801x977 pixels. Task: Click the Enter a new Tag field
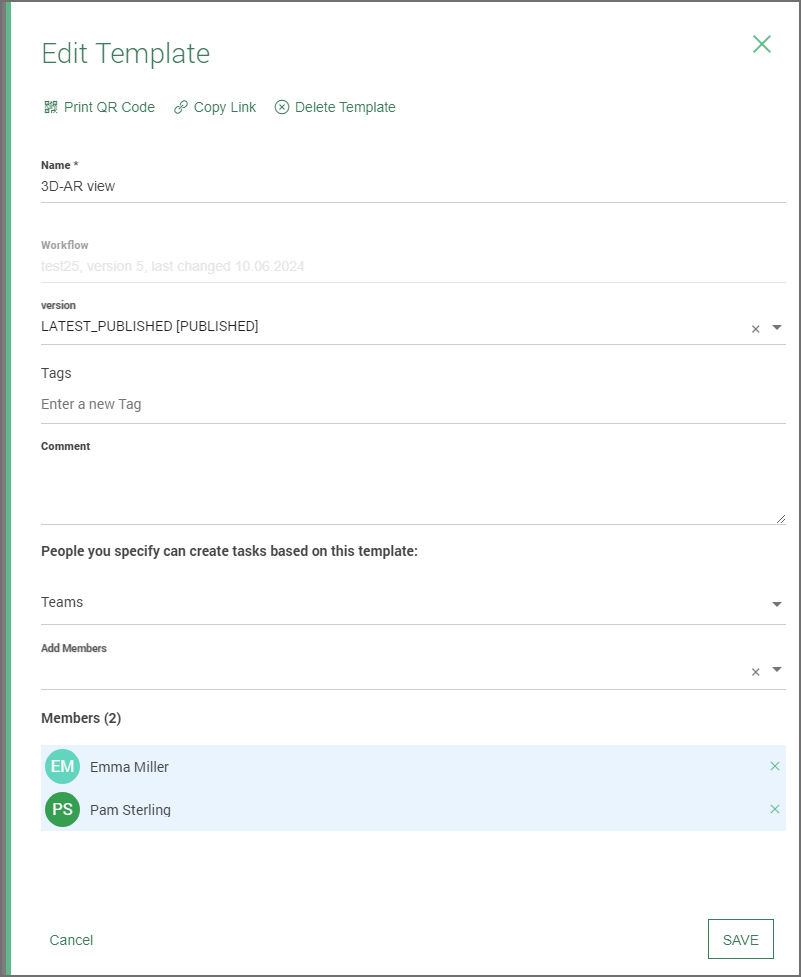pos(400,404)
